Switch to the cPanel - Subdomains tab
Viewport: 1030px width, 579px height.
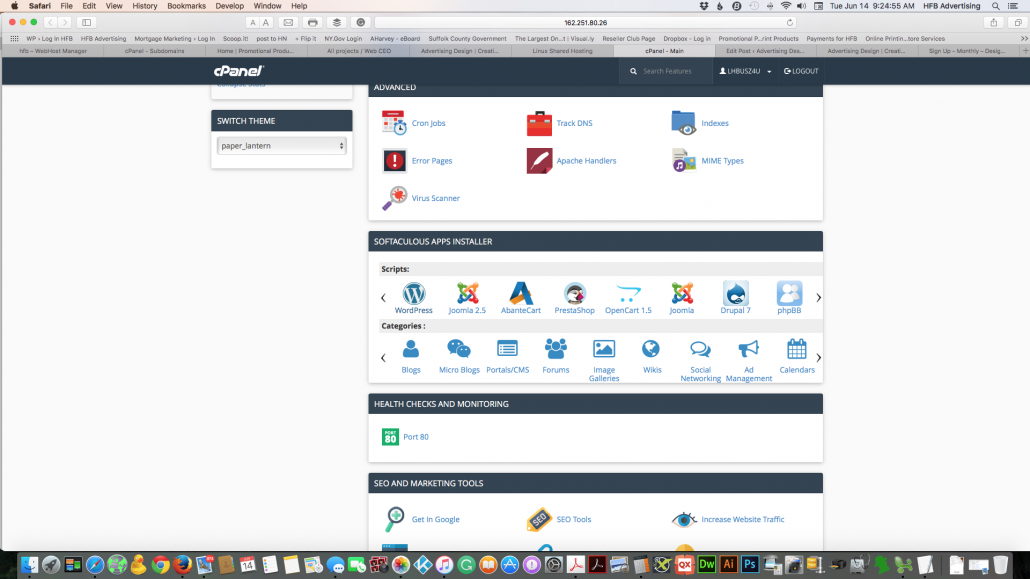point(154,51)
